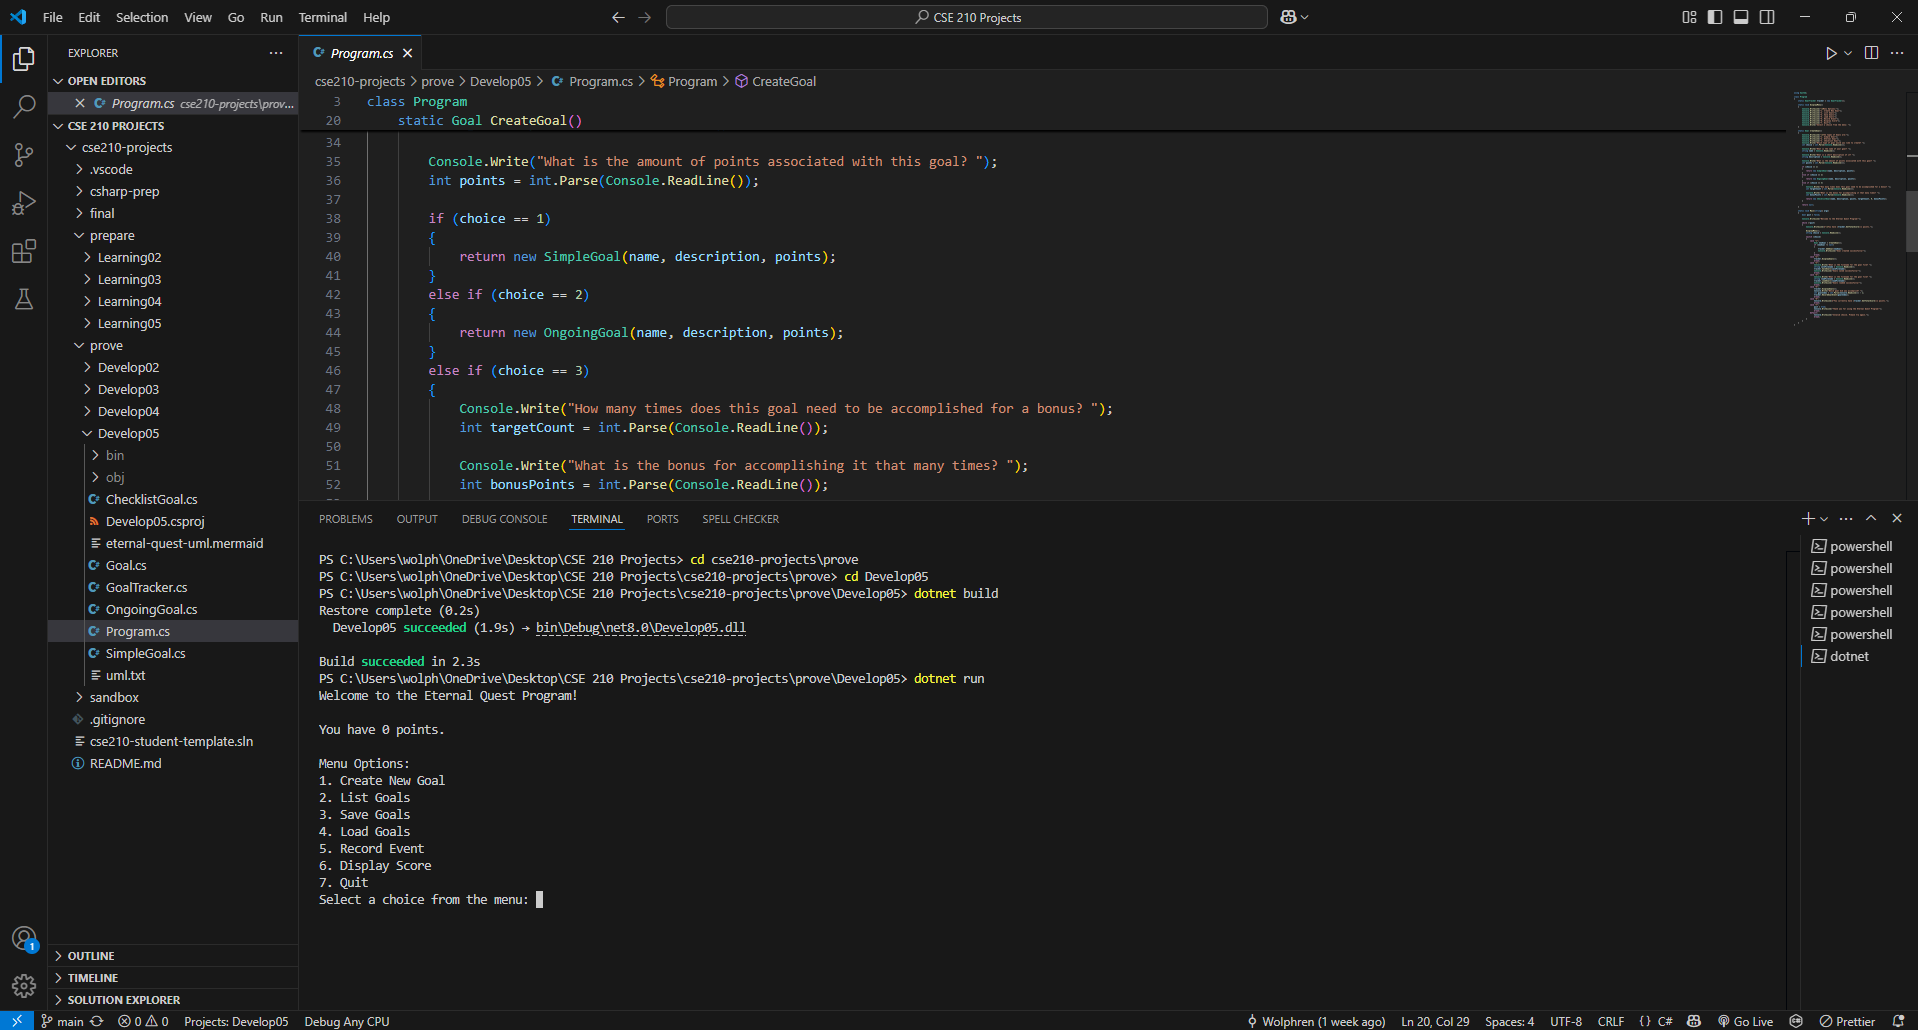Click the bin\Debug\net8.0\Develop05.dll link

(640, 628)
